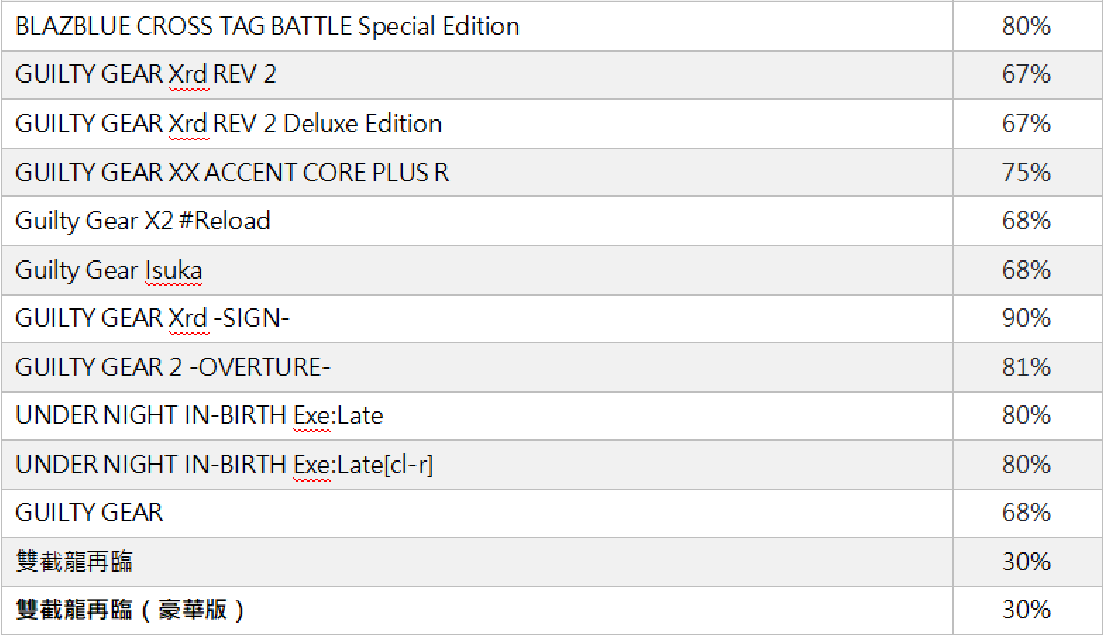1108x640 pixels.
Task: Select the Guilty Gear Isuka title text
Action: pos(111,270)
